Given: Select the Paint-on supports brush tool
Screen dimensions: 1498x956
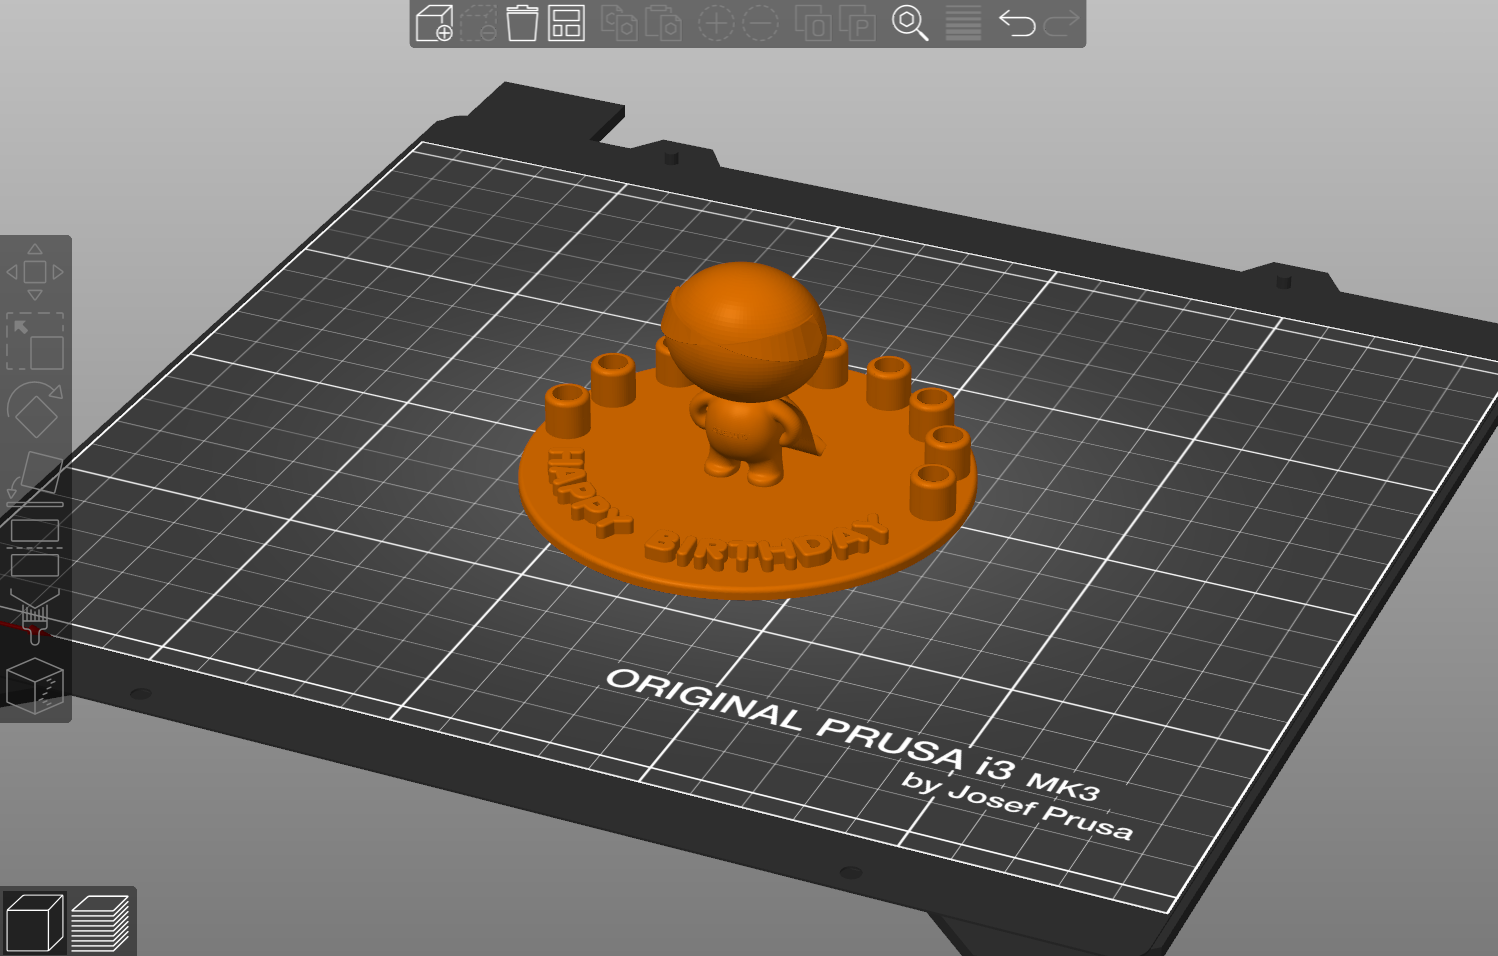Looking at the screenshot, I should click(x=35, y=617).
